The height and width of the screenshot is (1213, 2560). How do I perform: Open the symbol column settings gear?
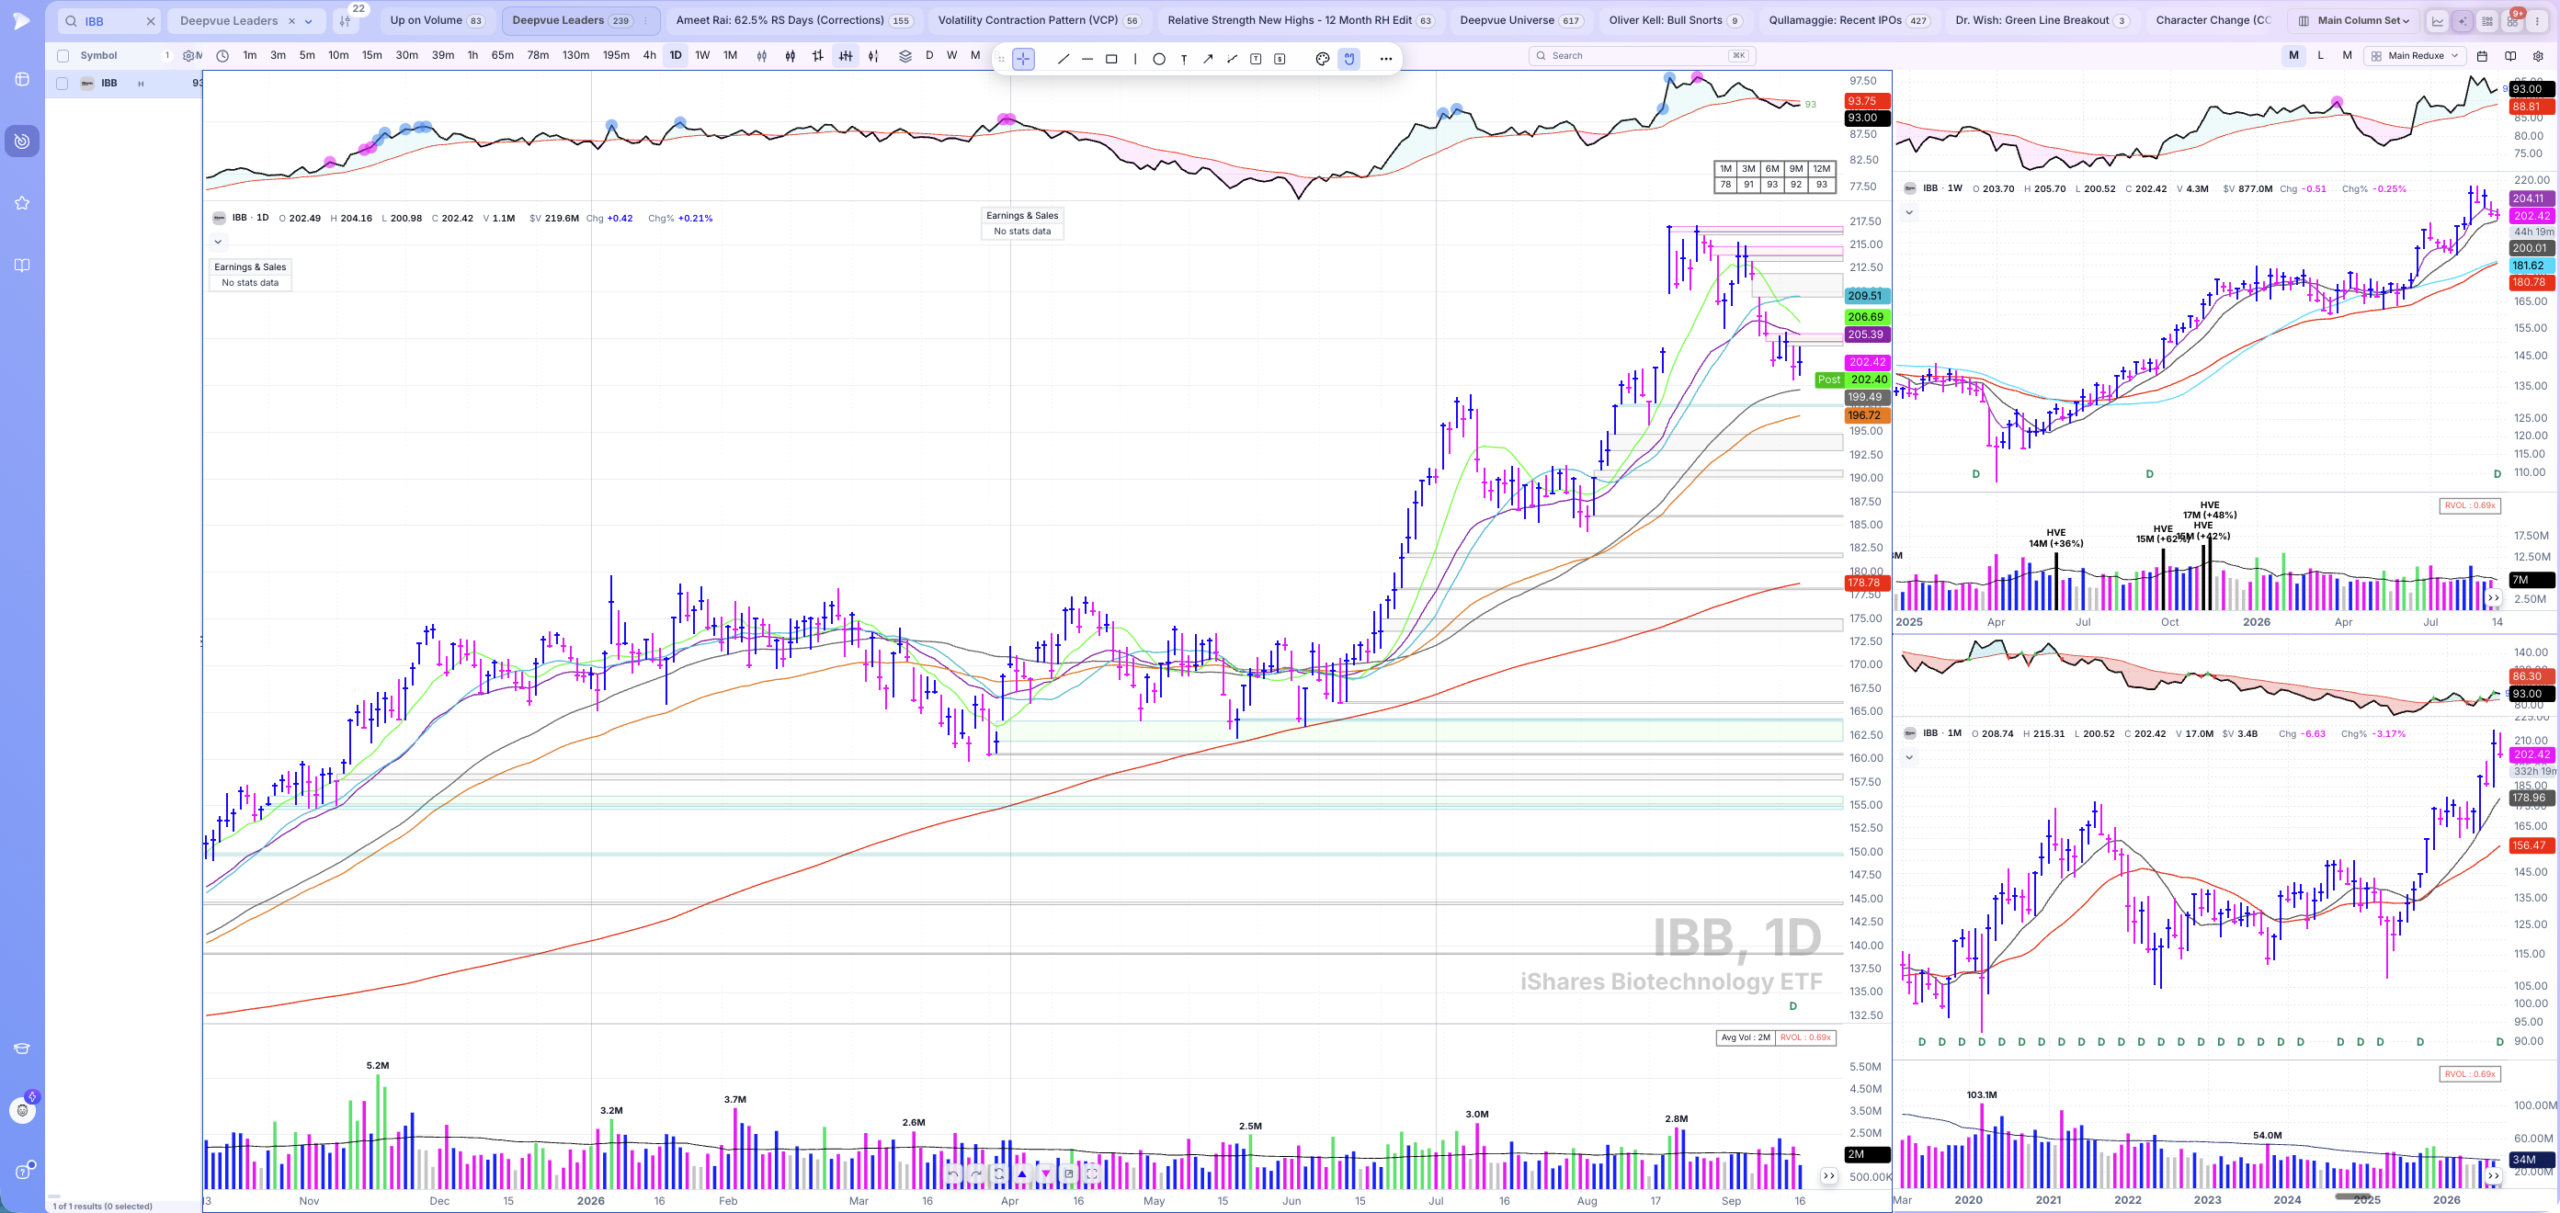(188, 56)
